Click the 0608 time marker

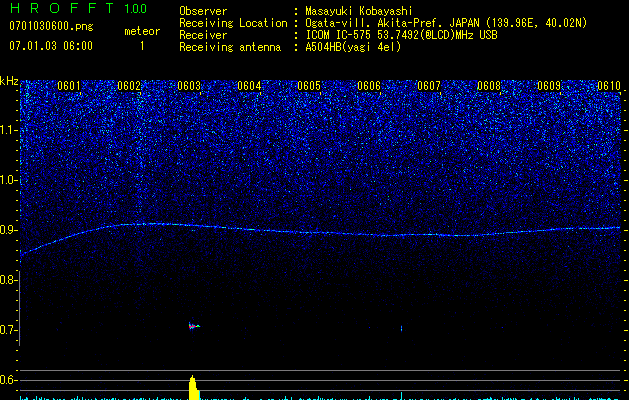[x=489, y=86]
